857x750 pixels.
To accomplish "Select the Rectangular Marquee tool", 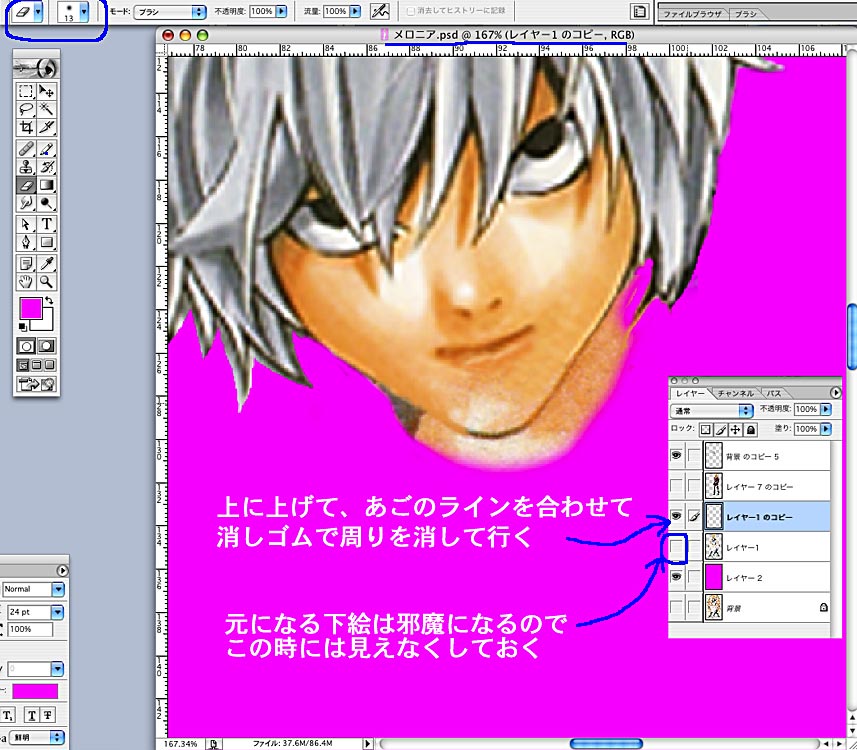I will (x=26, y=91).
